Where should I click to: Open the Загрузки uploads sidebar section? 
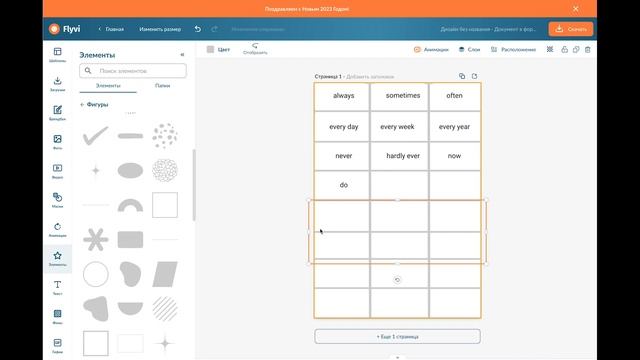coord(58,84)
